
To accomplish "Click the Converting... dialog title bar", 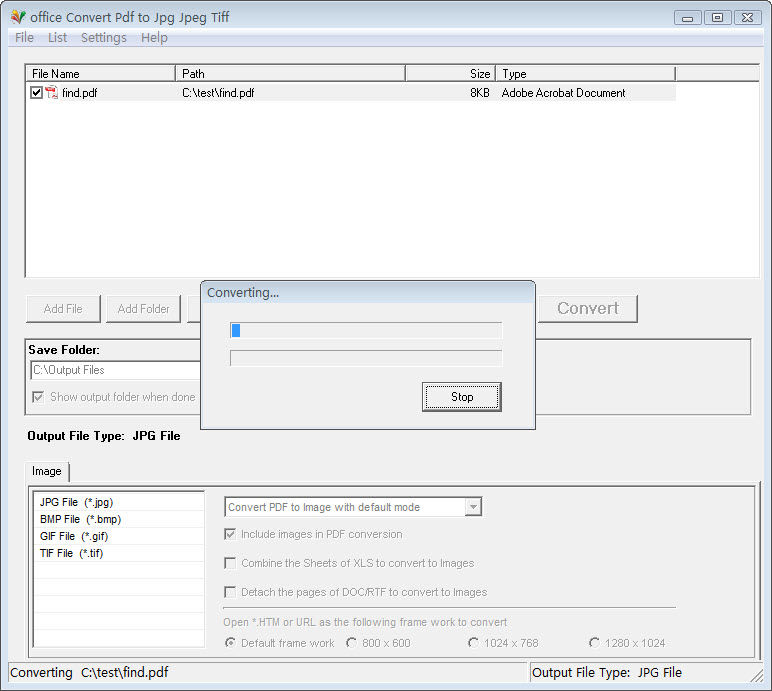I will tap(368, 293).
